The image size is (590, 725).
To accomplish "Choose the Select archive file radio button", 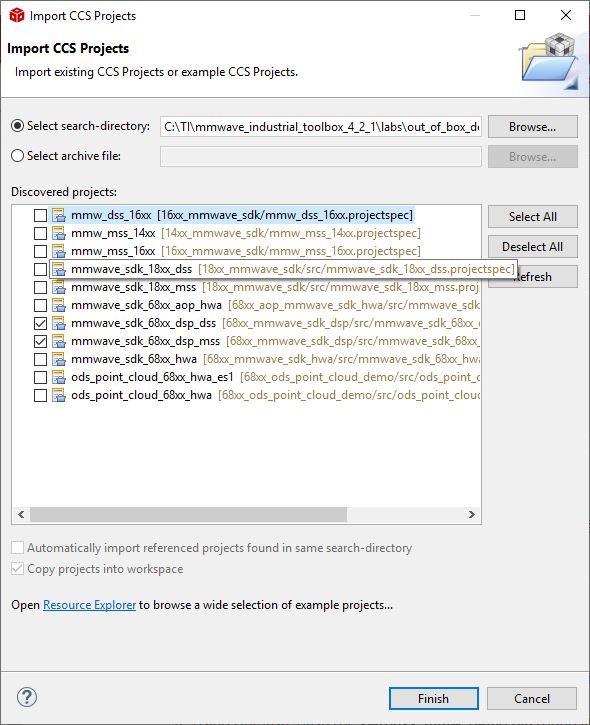I will tap(18, 156).
